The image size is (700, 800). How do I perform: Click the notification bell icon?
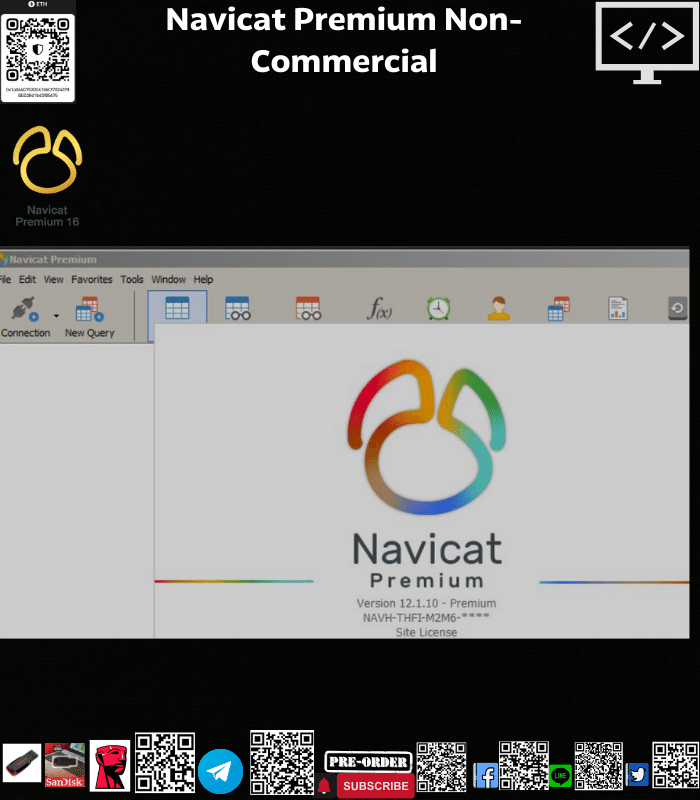(x=324, y=786)
